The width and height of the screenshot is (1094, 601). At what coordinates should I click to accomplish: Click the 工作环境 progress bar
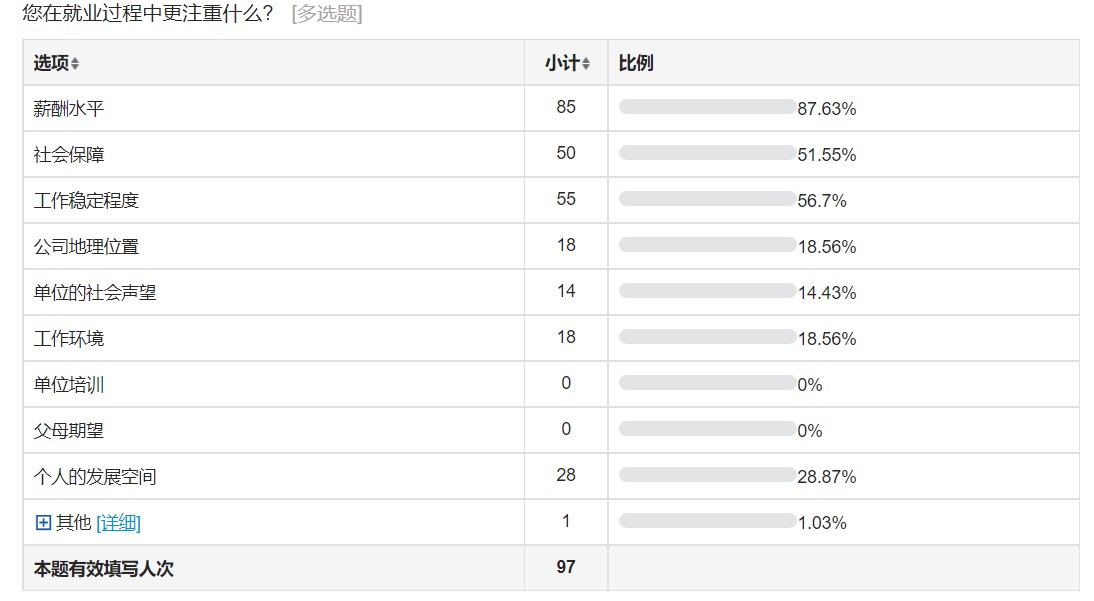pos(706,337)
